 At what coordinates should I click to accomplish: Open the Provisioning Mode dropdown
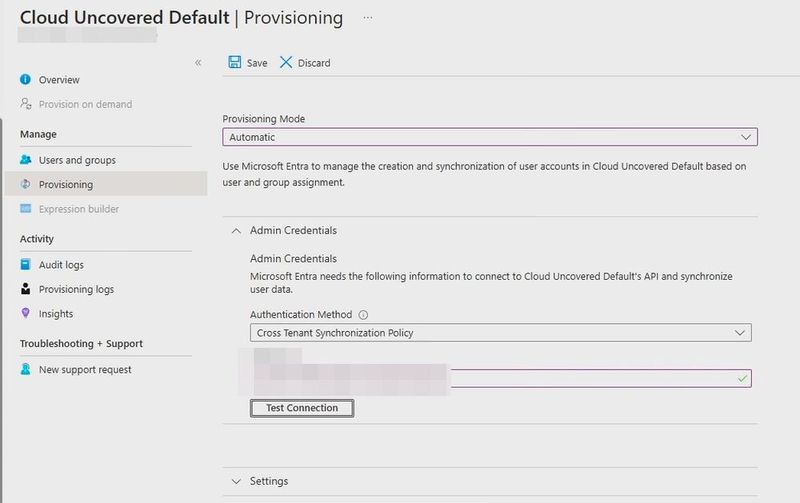click(x=490, y=137)
